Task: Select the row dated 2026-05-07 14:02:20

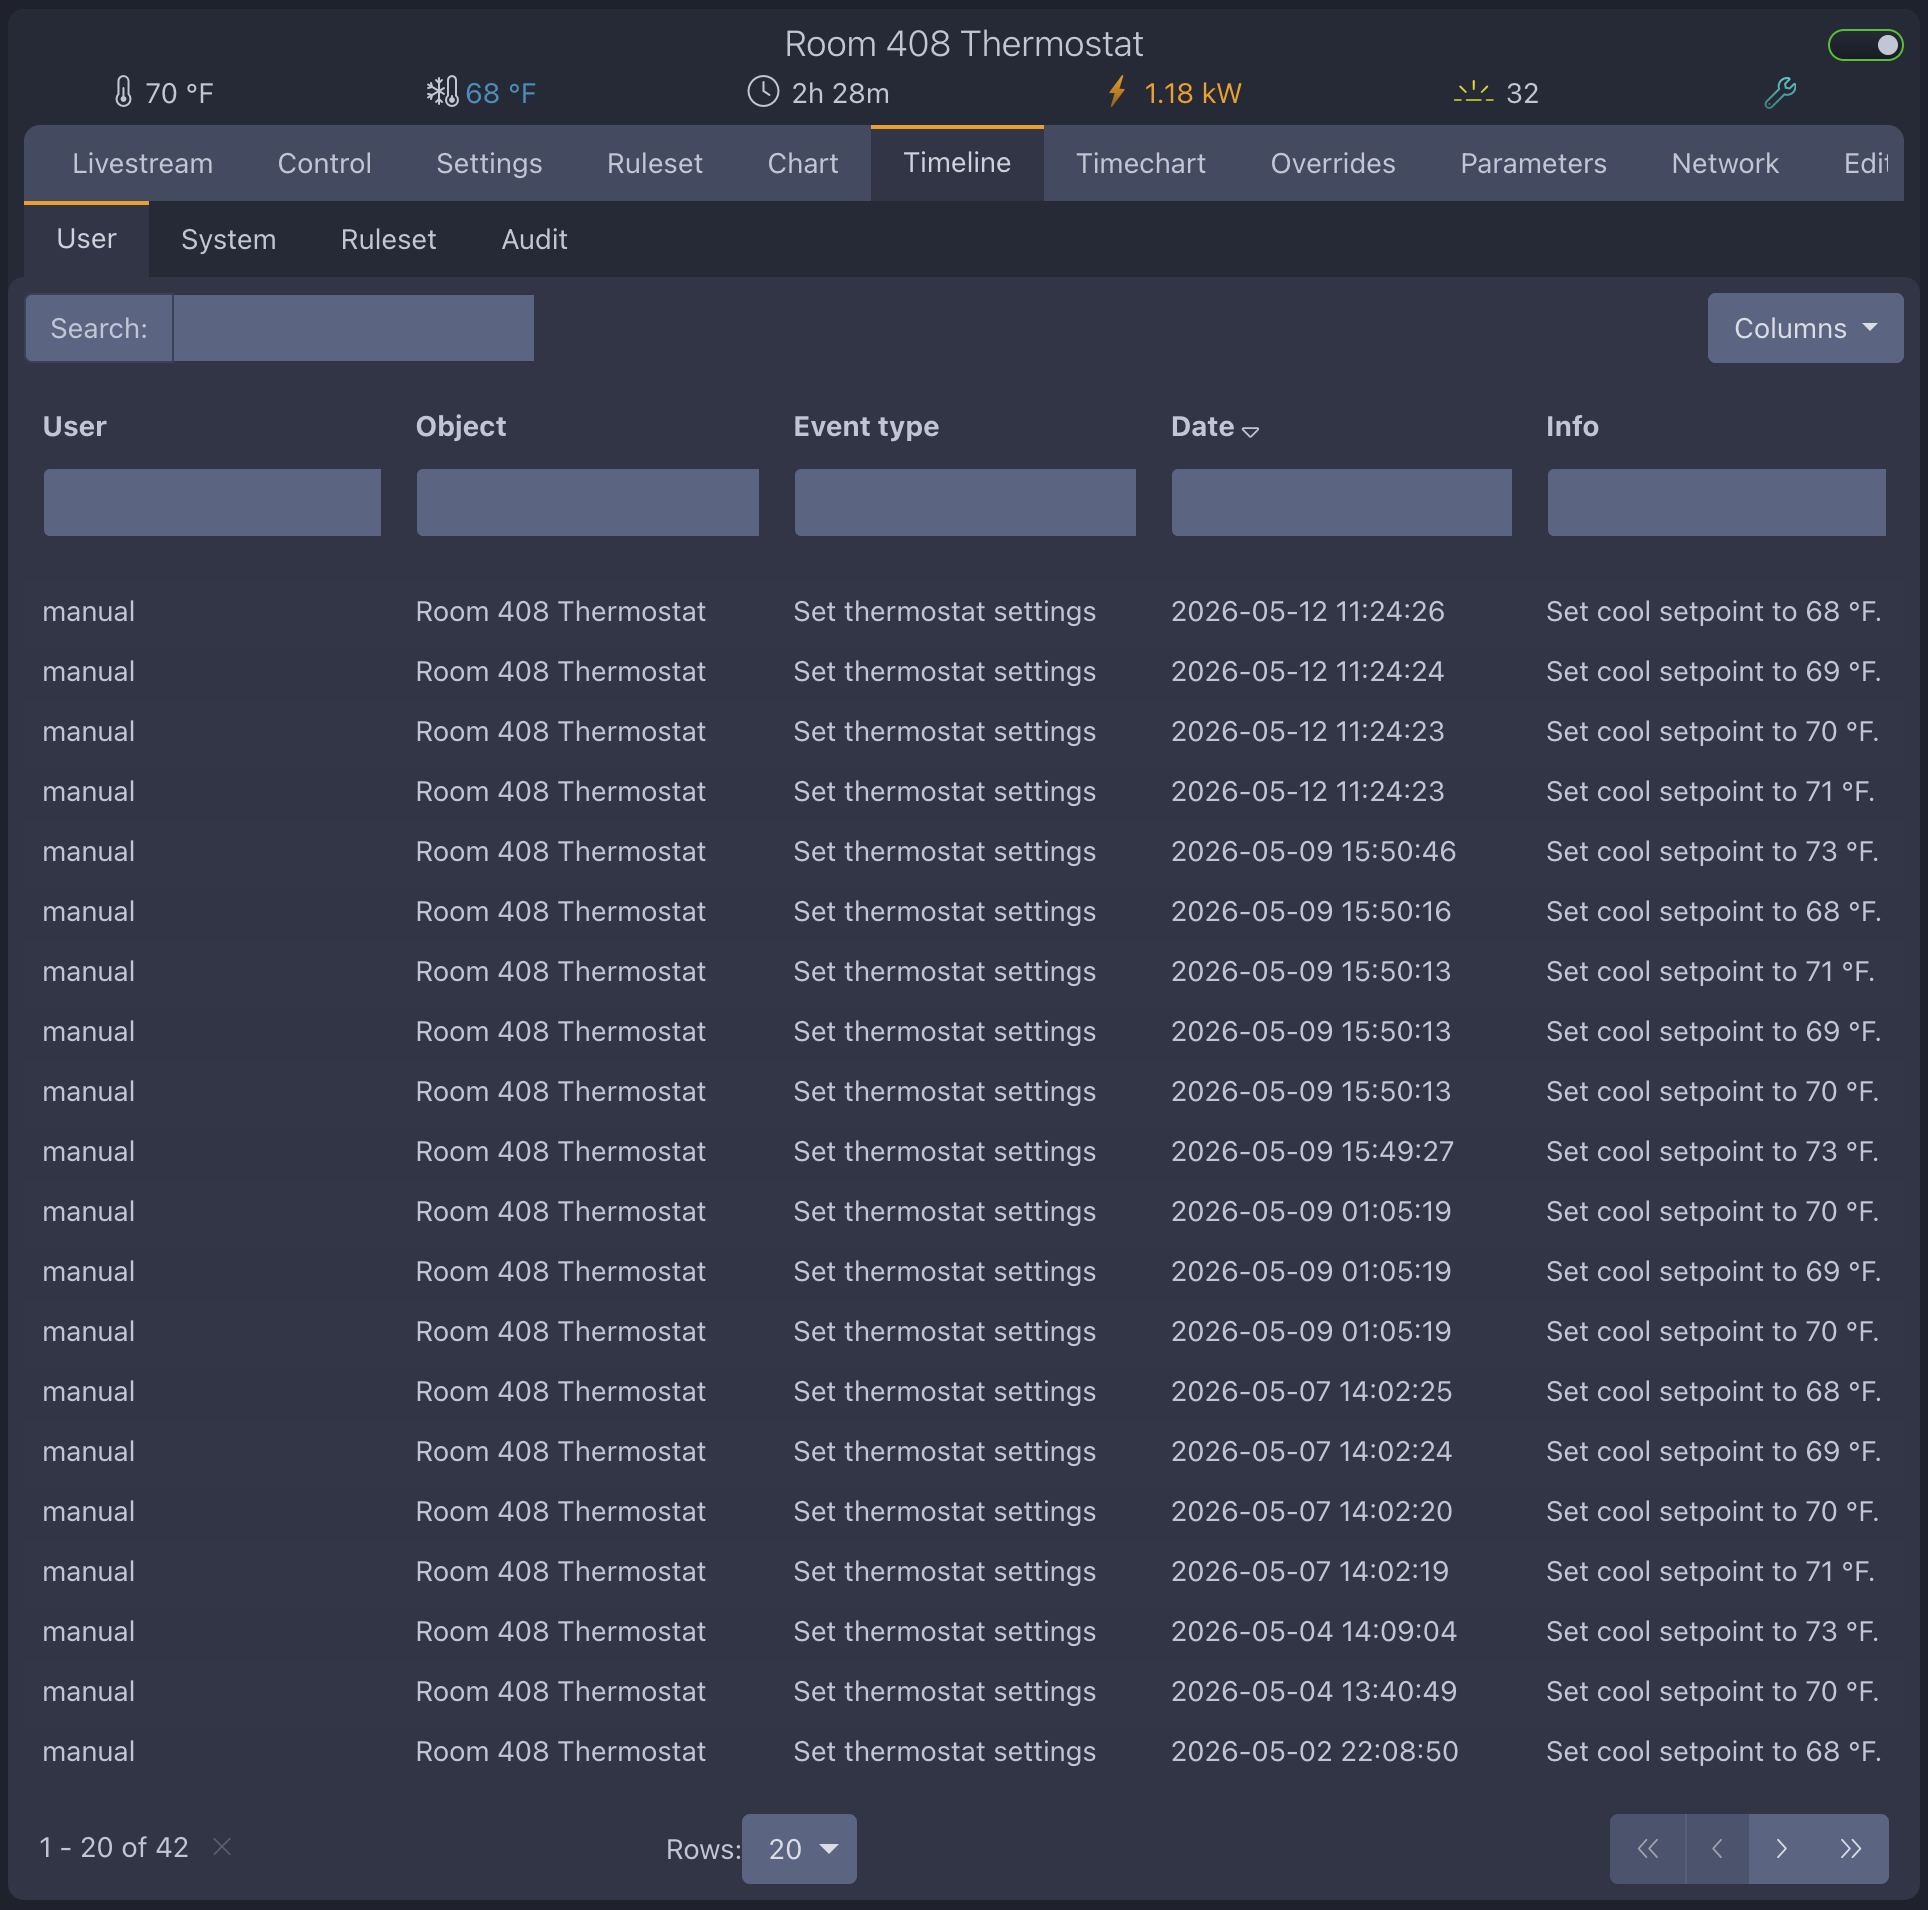Action: click(x=964, y=1511)
